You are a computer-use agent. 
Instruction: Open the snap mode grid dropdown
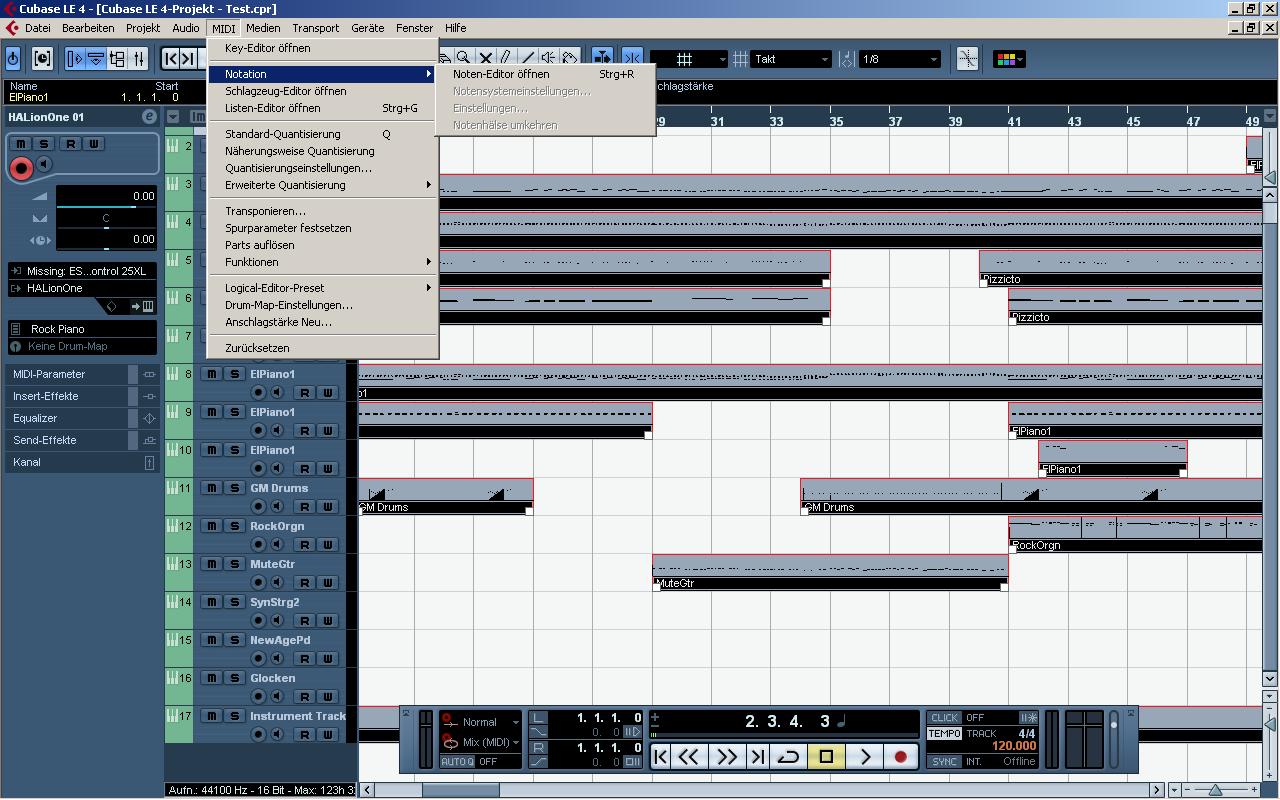[688, 59]
